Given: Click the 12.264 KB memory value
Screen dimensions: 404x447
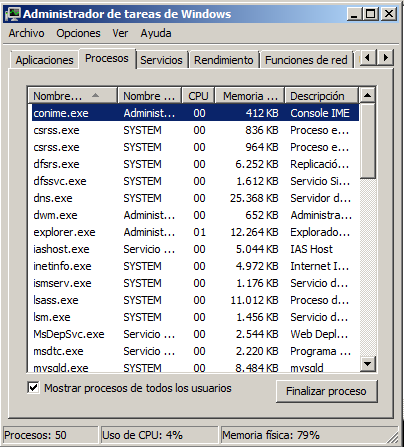Looking at the screenshot, I should coord(254,232).
